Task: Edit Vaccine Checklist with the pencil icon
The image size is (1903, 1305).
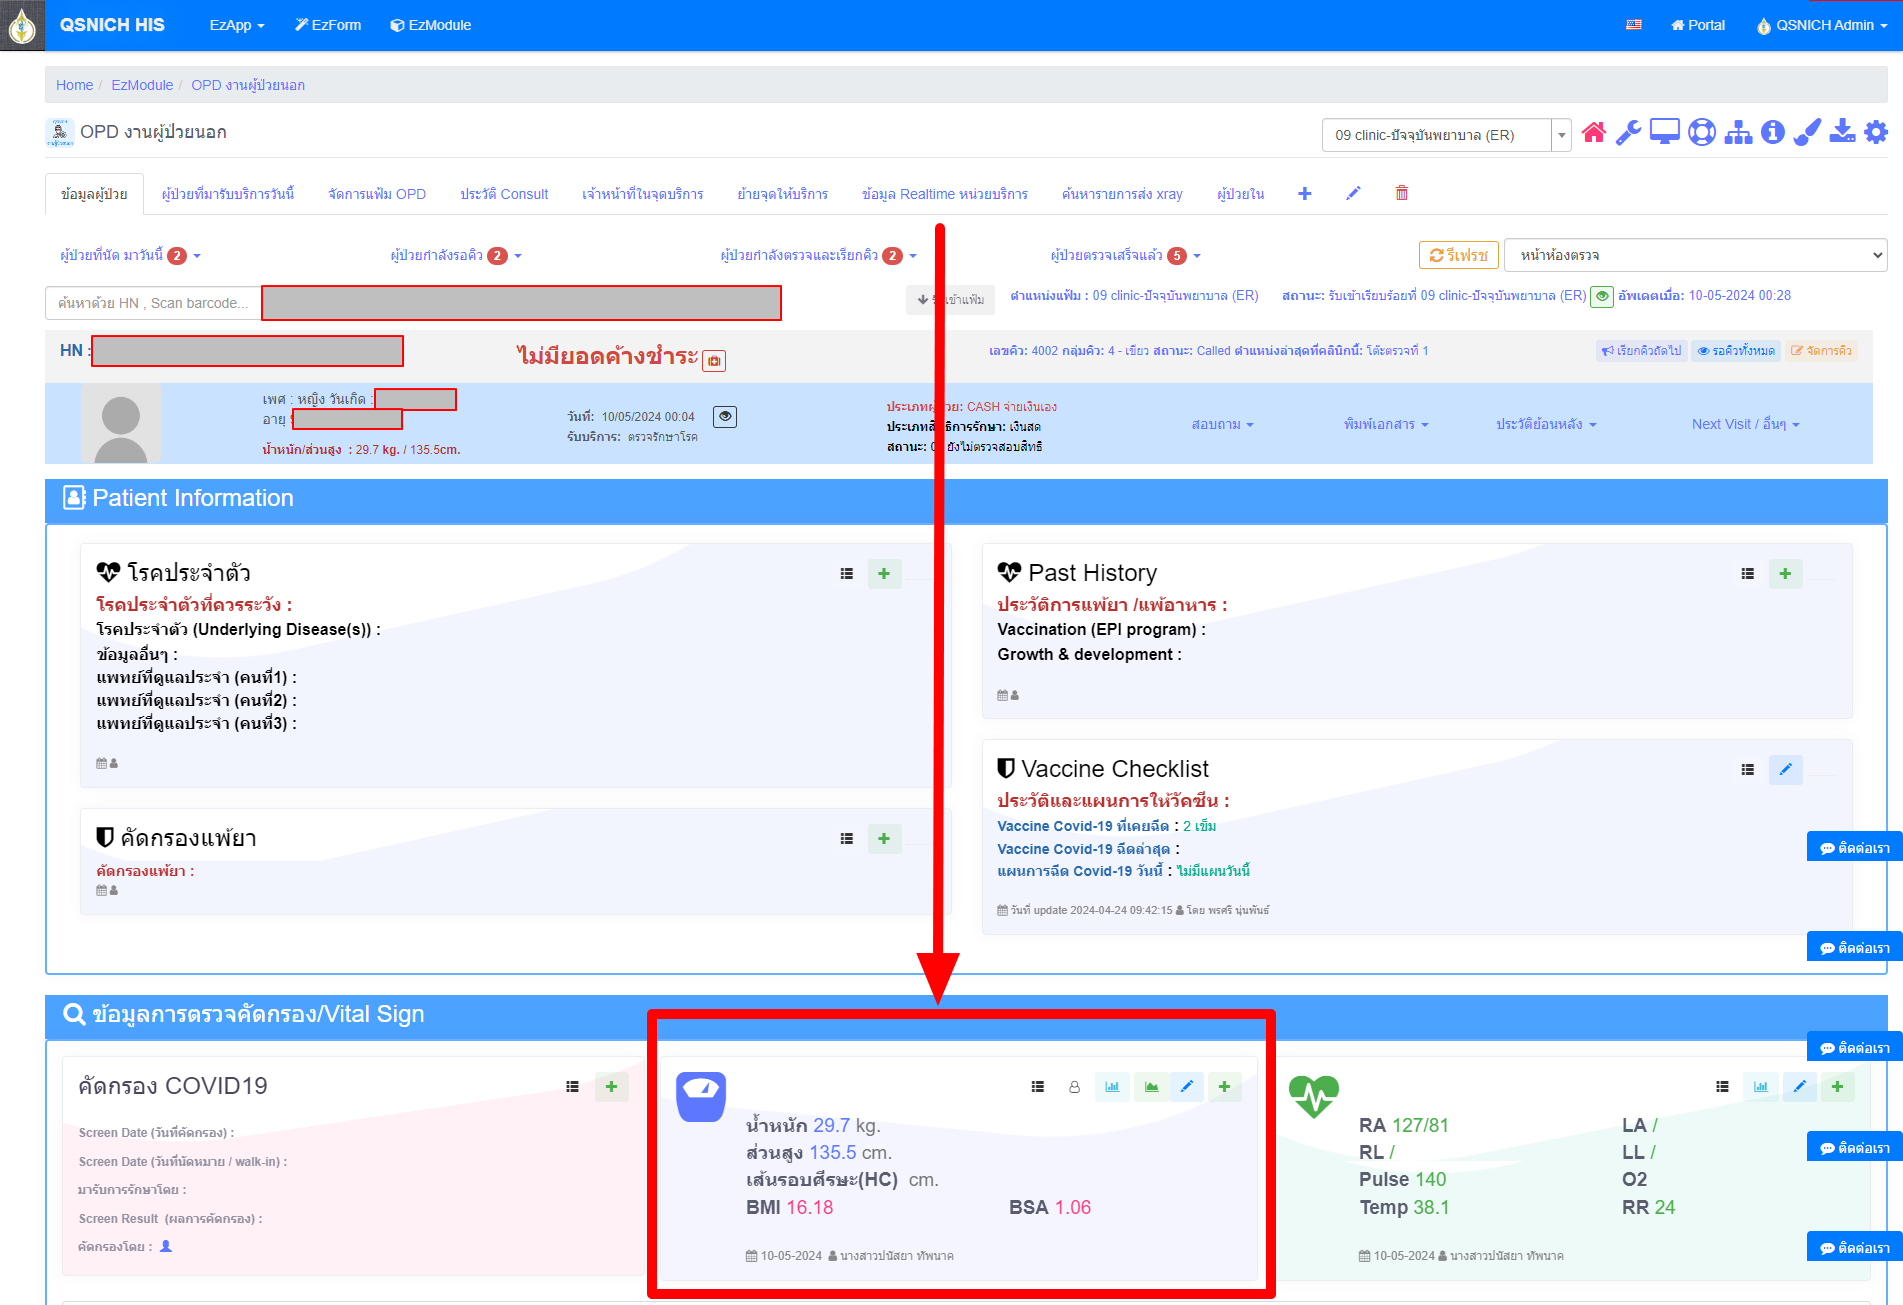Action: (x=1785, y=769)
